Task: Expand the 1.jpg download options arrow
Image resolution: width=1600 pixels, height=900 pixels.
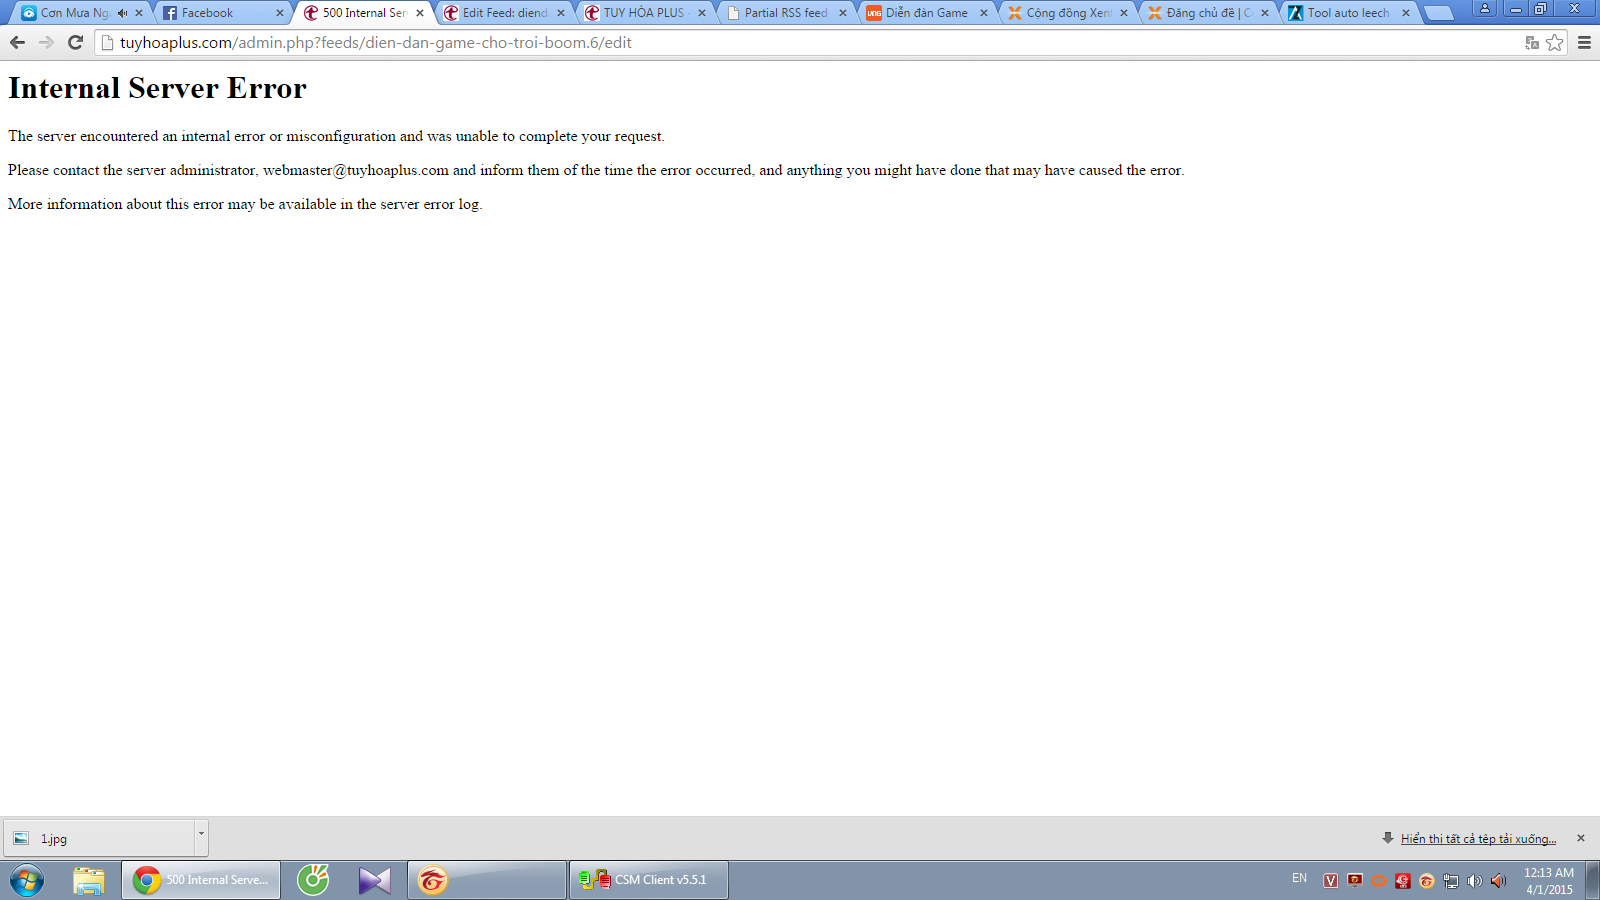Action: tap(201, 833)
